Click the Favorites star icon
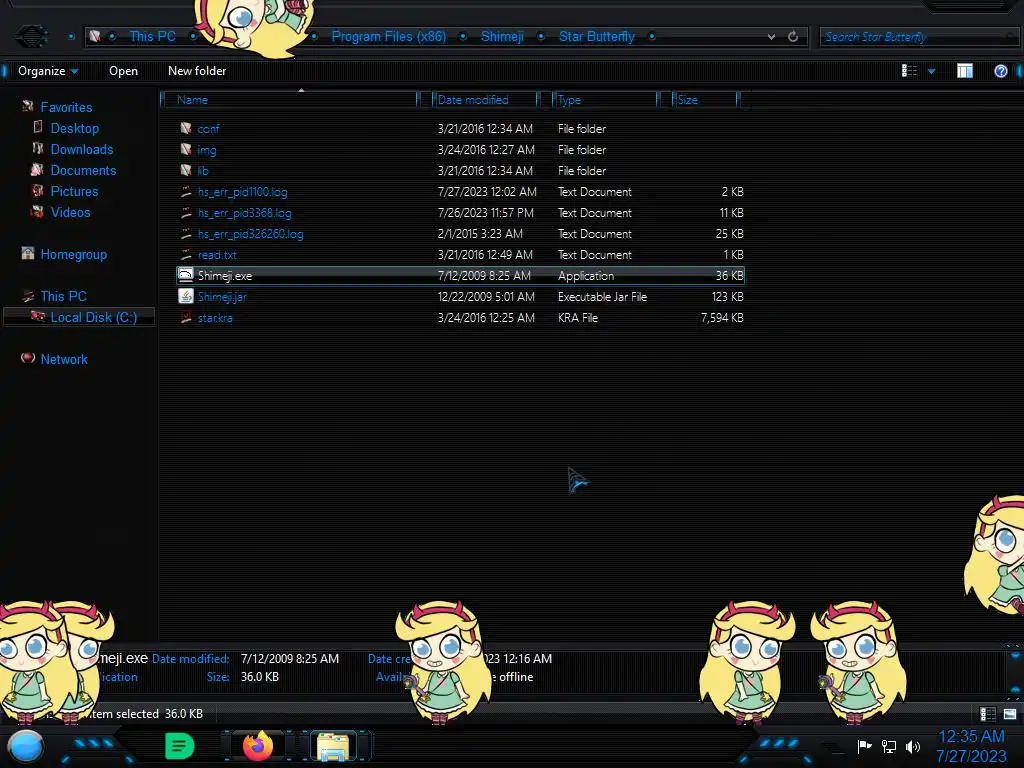The image size is (1024, 768). (x=27, y=106)
